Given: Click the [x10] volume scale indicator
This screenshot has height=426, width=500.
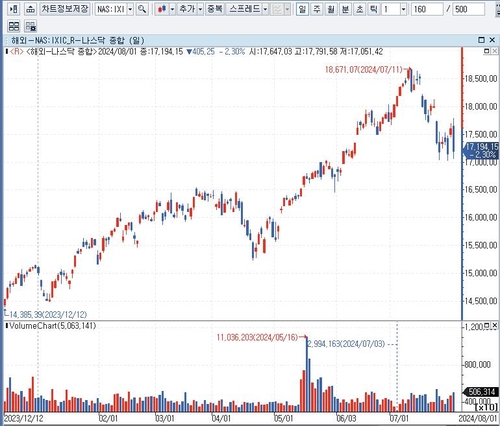Looking at the screenshot, I should coord(485,407).
